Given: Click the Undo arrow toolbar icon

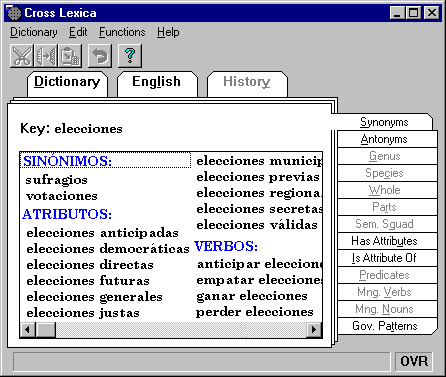Looking at the screenshot, I should pos(100,56).
